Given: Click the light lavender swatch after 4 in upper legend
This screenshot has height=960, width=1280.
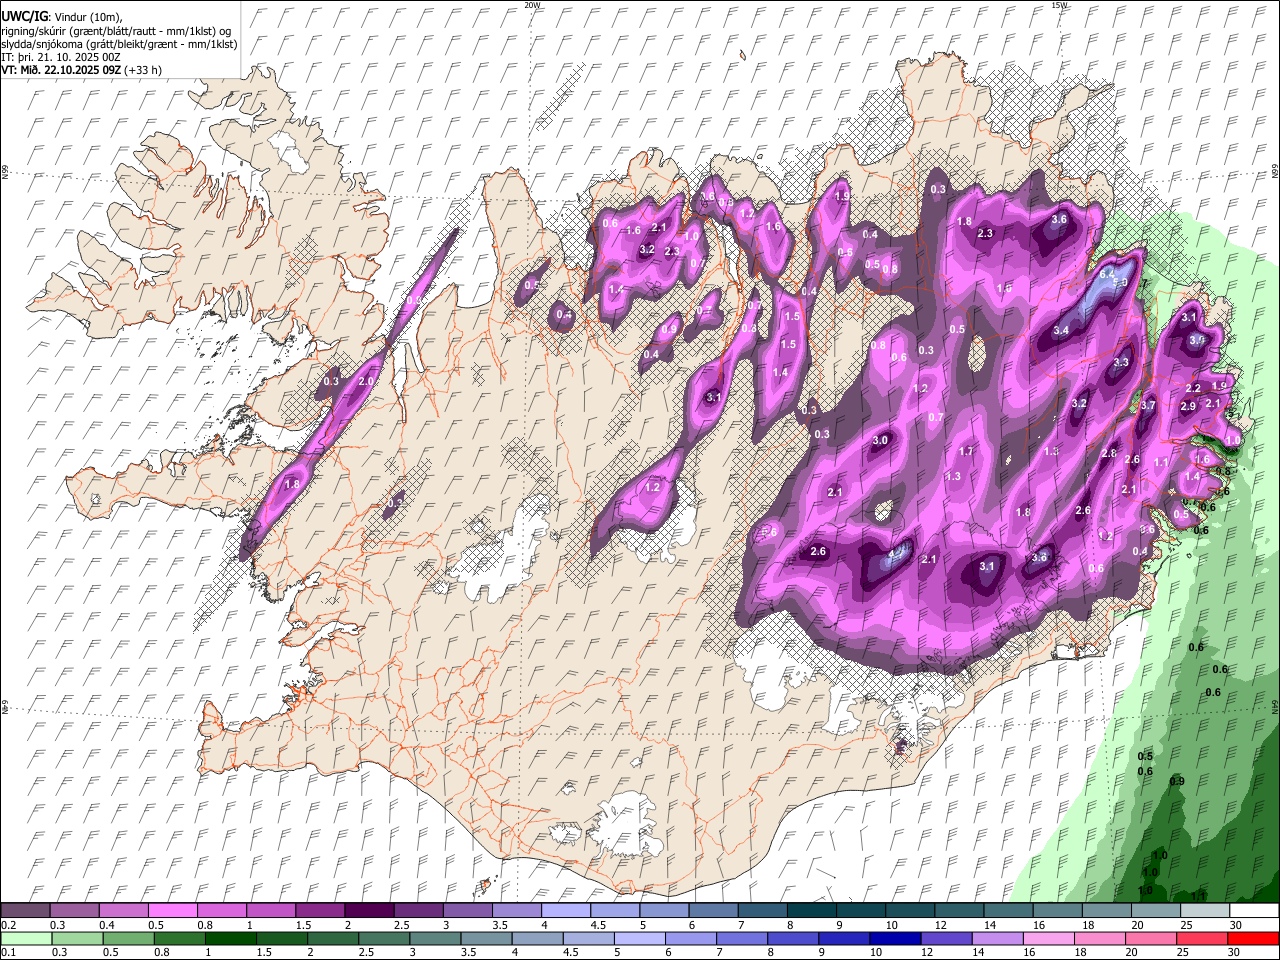Looking at the screenshot, I should click(565, 911).
